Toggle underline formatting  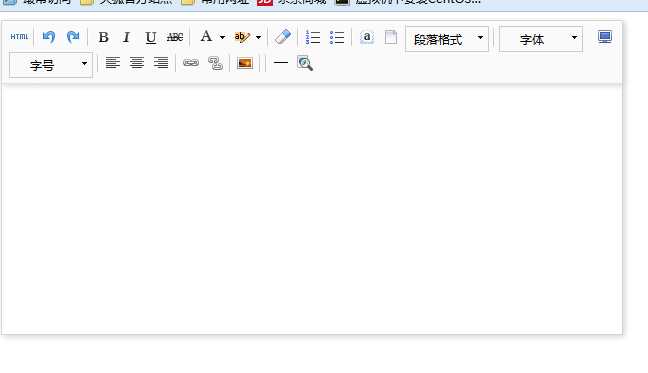coord(151,38)
